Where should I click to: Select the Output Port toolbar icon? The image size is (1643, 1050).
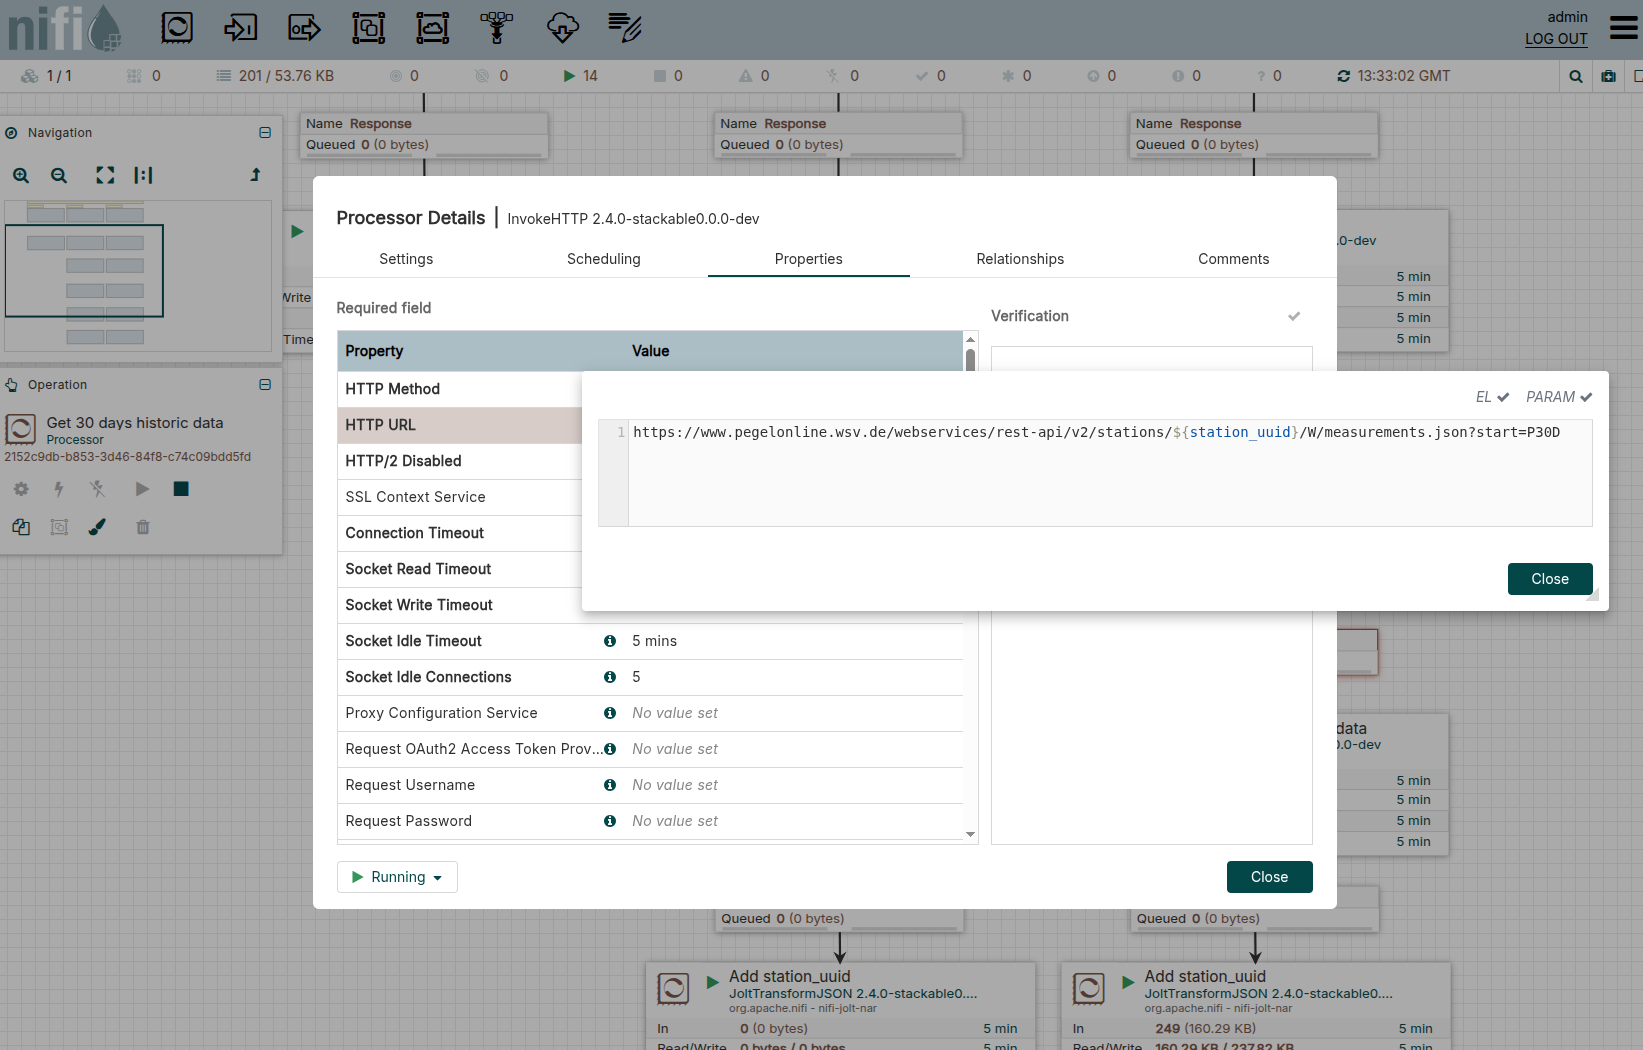tap(304, 27)
